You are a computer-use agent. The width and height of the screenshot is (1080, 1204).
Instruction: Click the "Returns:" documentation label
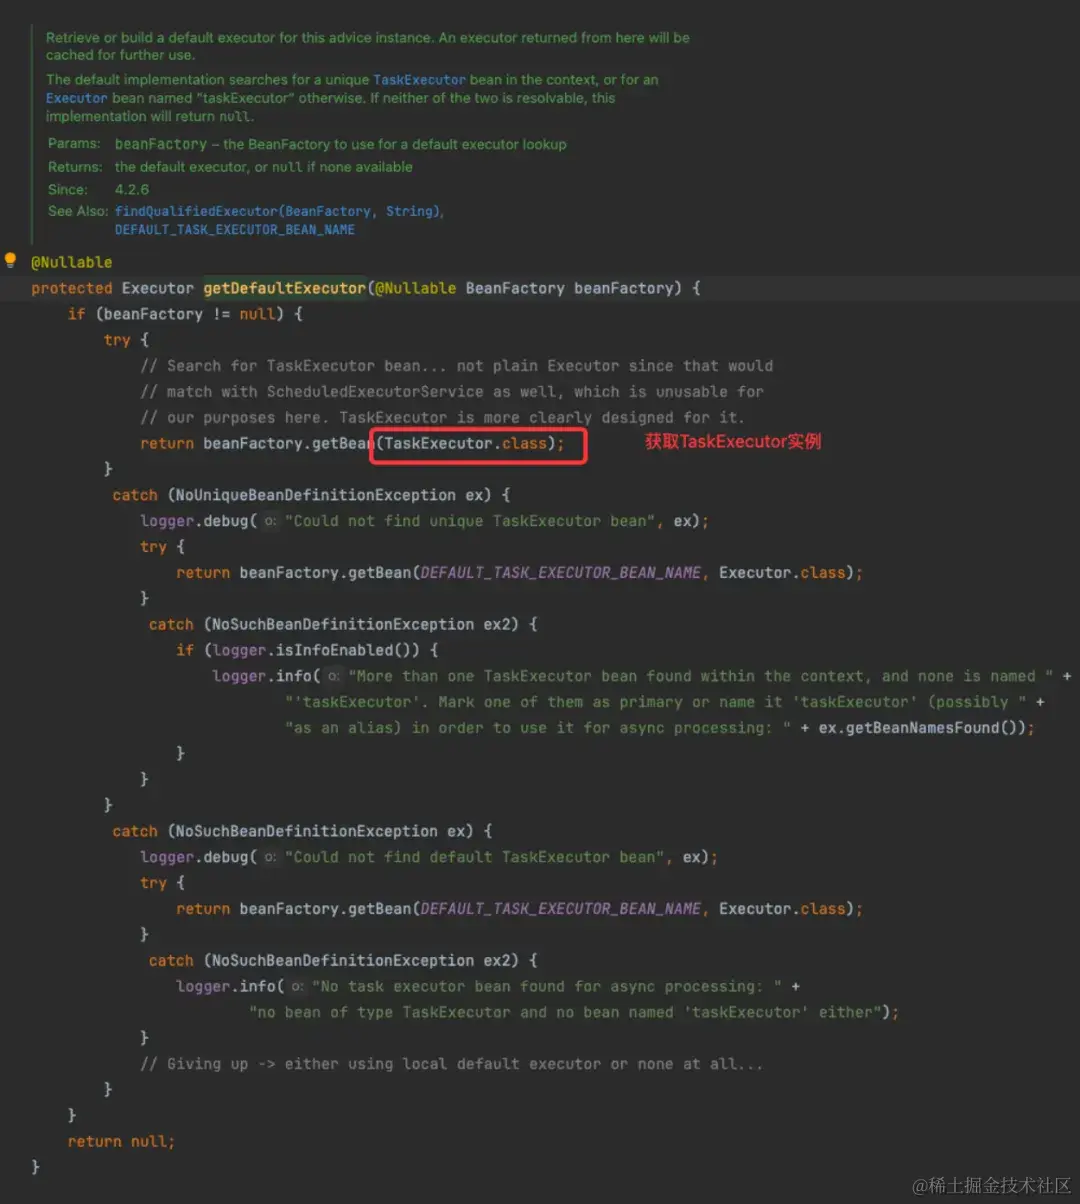(x=75, y=167)
